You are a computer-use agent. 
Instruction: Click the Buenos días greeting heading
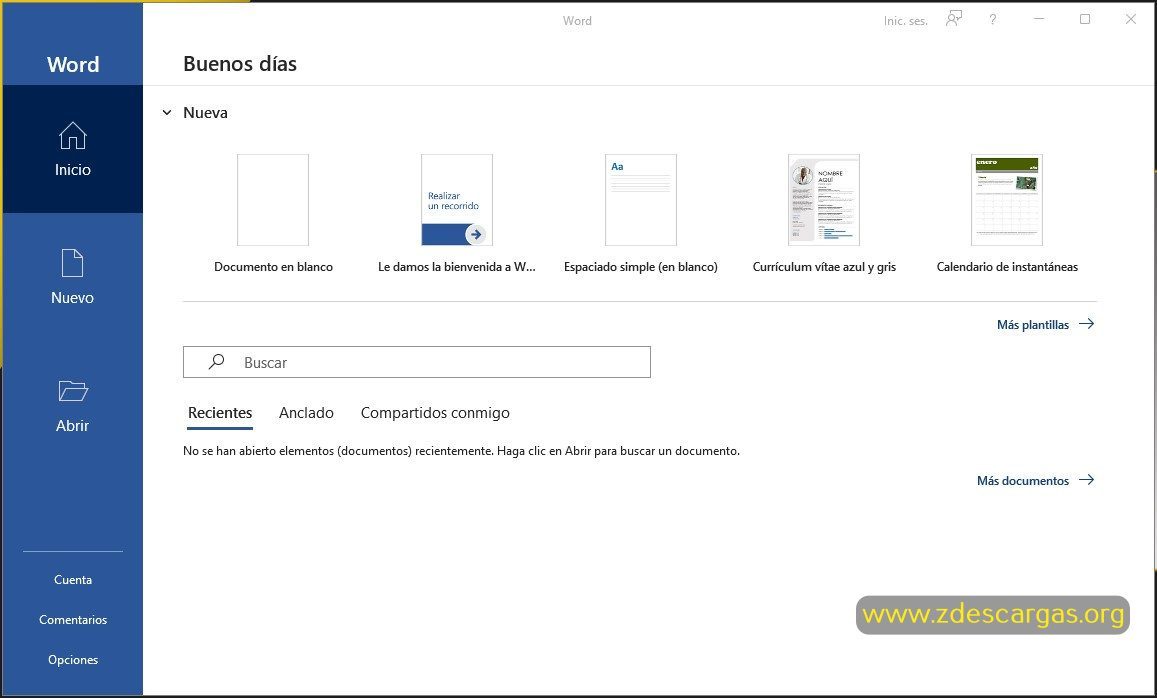point(240,64)
